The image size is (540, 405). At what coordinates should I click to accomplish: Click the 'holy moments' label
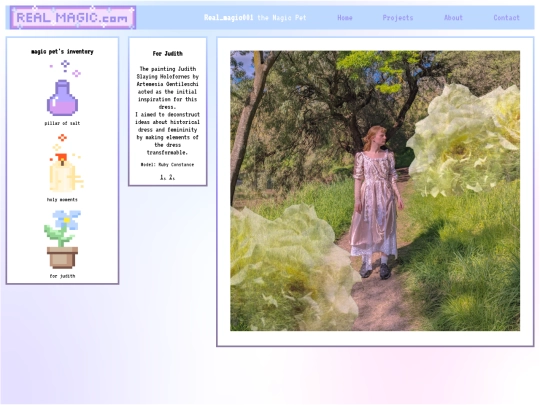point(62,199)
